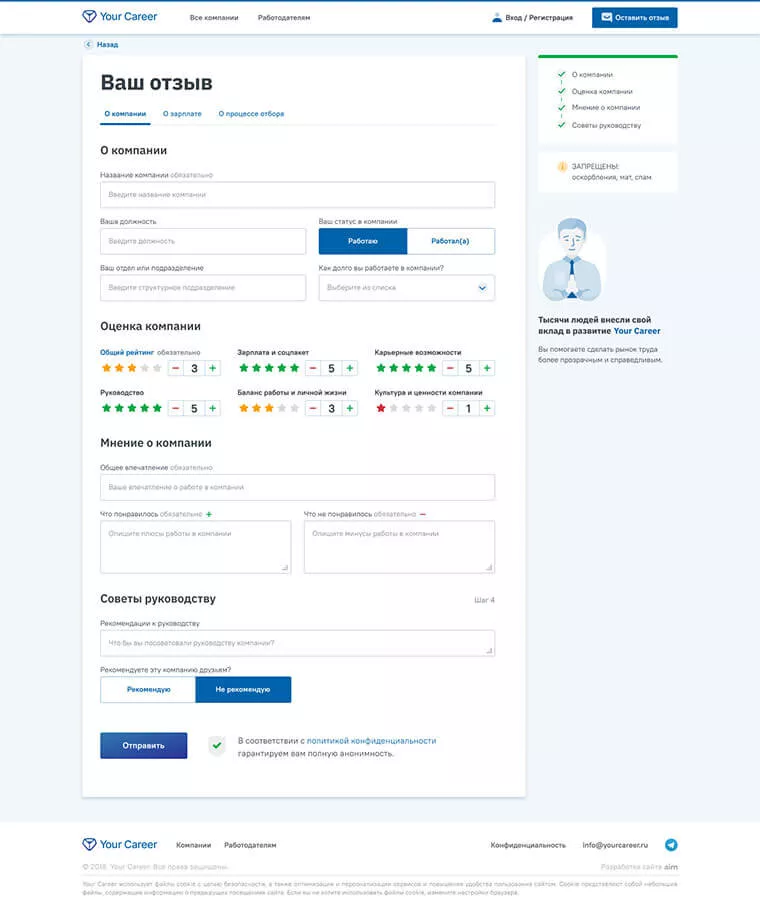Open the Telegram icon in the footer
Image resolution: width=760 pixels, height=903 pixels.
point(671,845)
